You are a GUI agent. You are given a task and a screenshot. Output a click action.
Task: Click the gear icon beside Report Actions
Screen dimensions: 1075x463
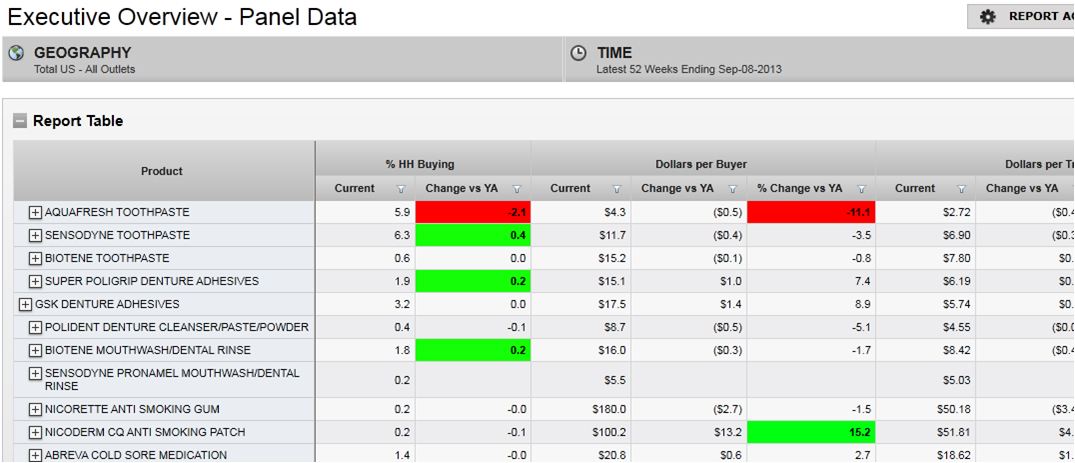pyautogui.click(x=988, y=17)
